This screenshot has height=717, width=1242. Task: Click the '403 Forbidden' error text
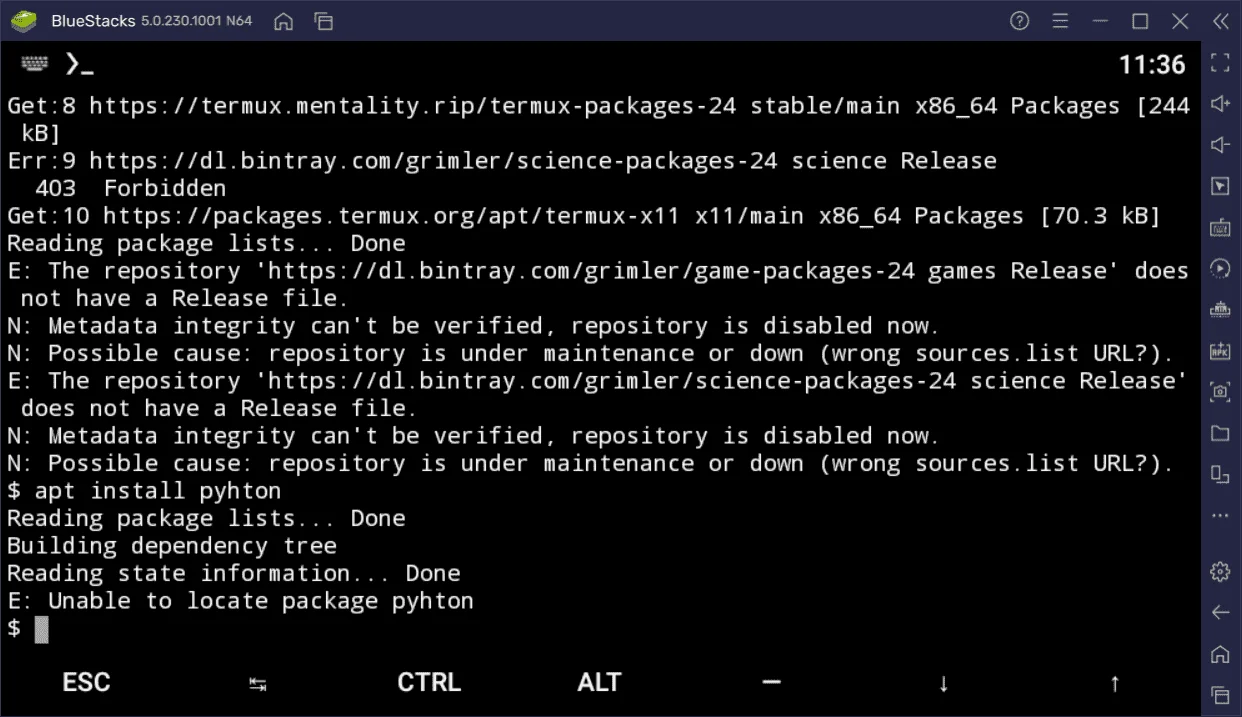tap(130, 188)
